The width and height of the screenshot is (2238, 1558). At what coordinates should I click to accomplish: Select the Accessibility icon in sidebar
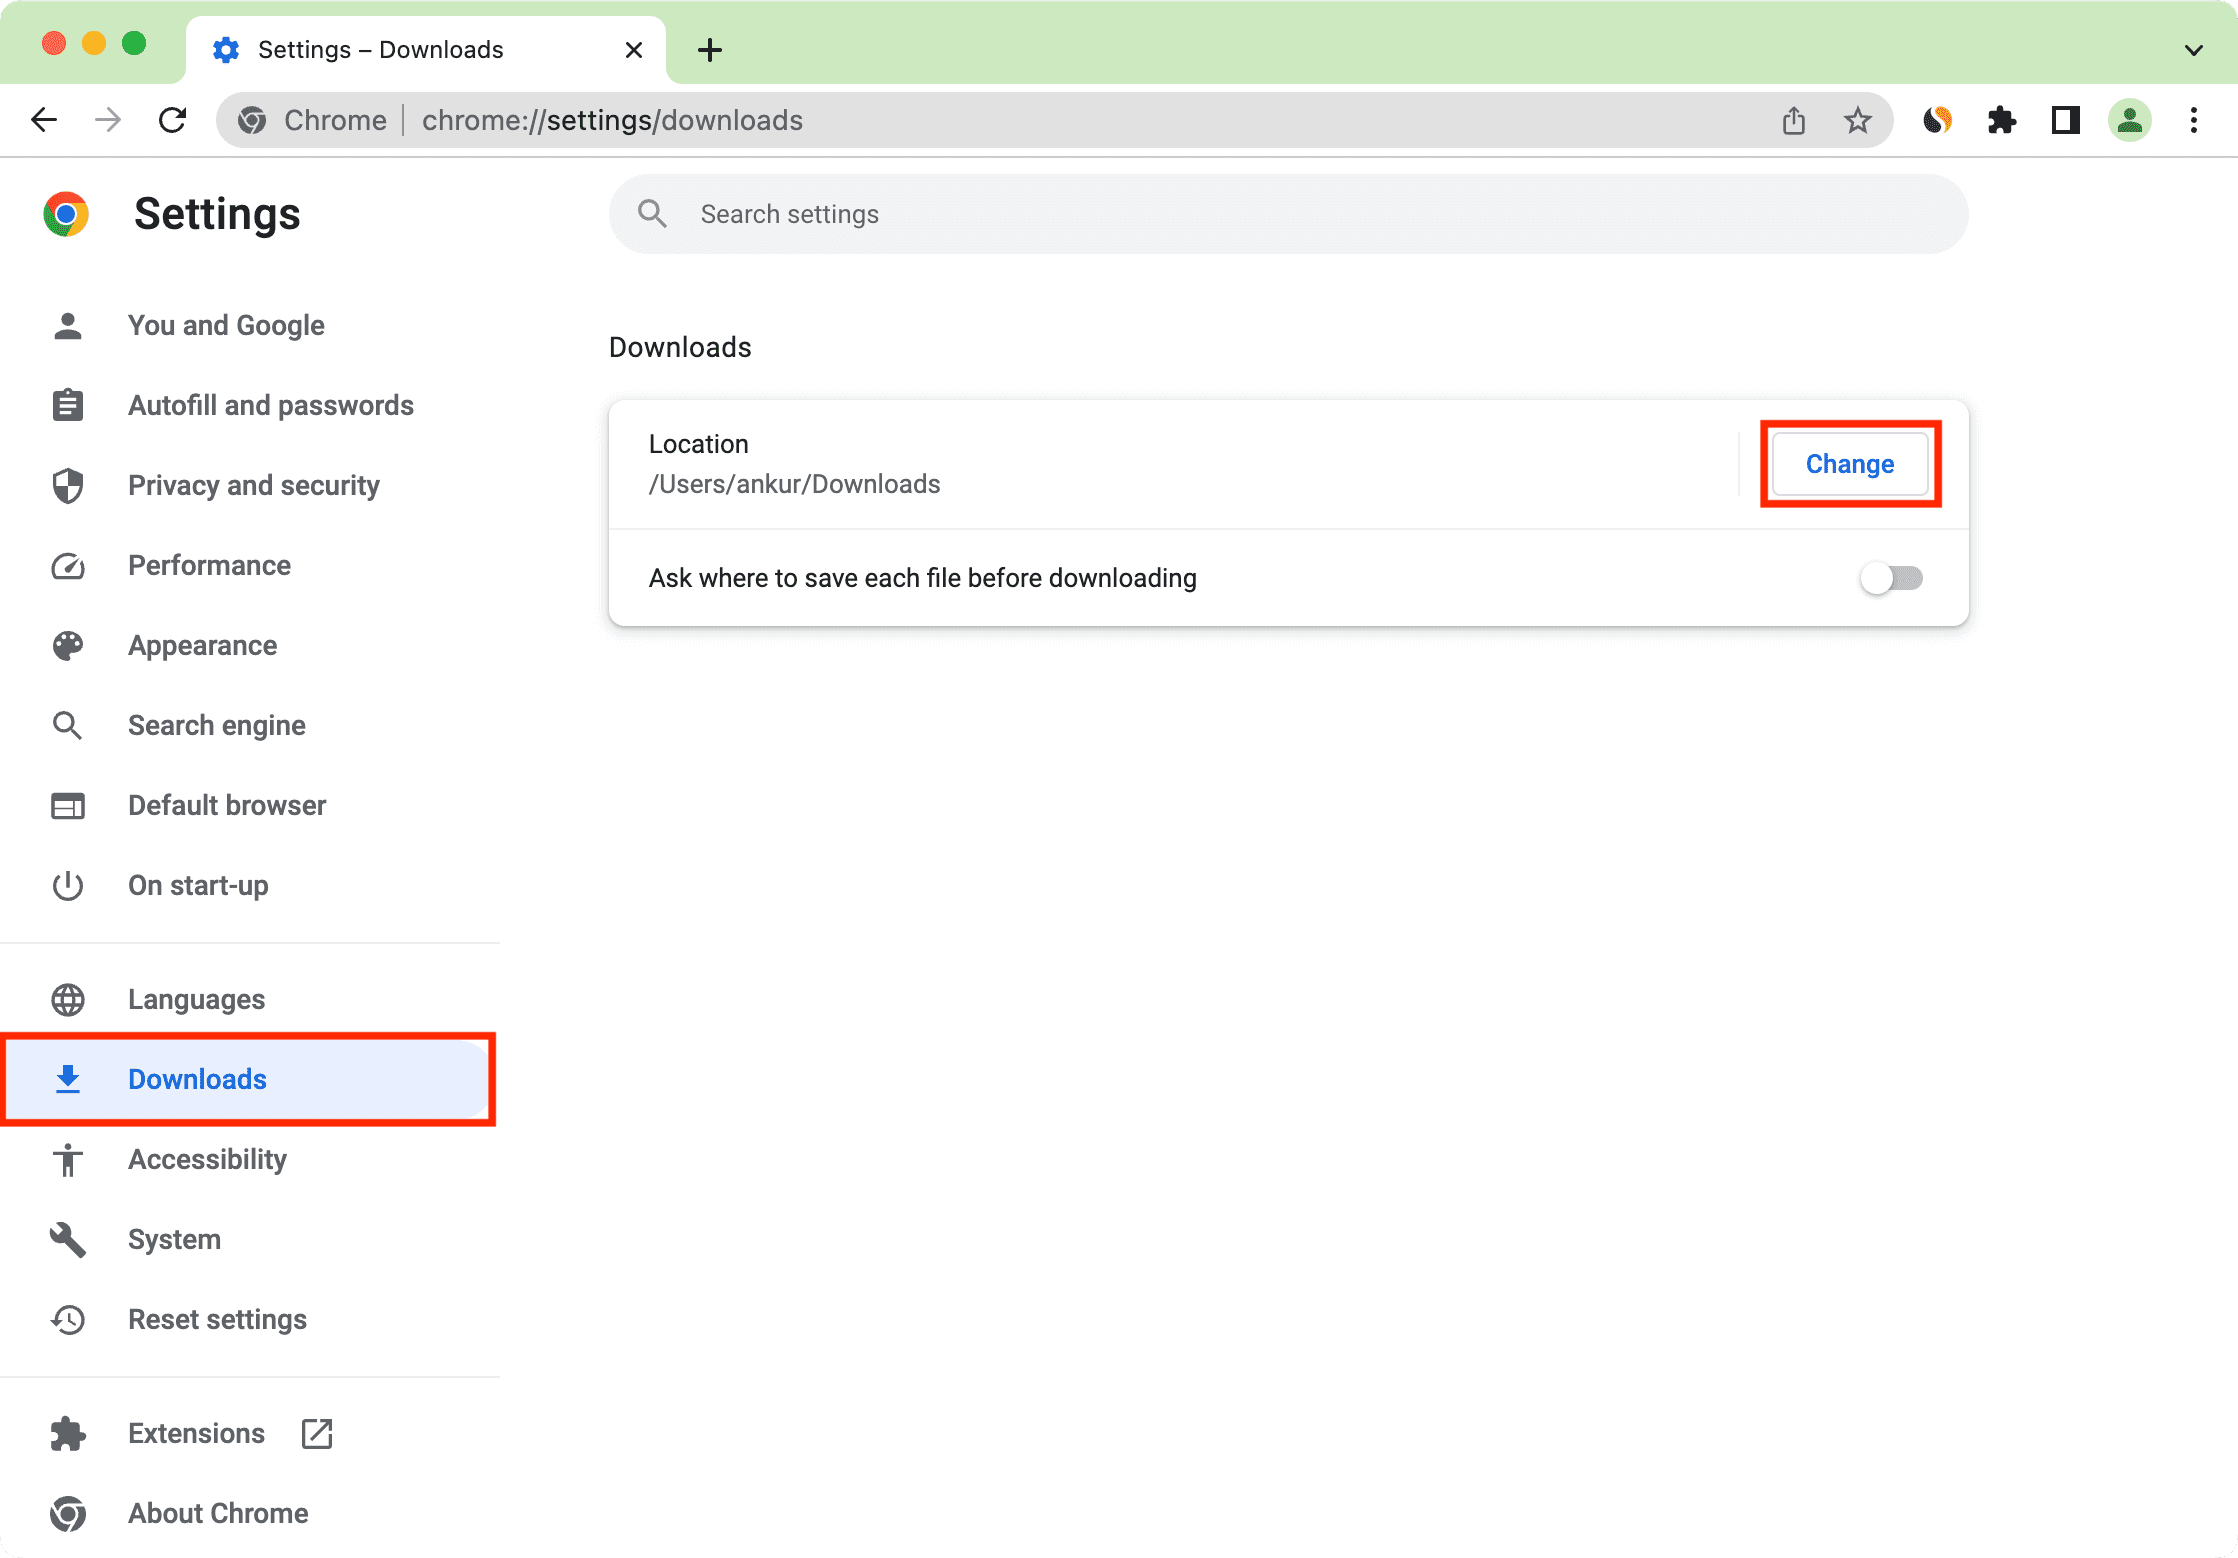point(67,1159)
